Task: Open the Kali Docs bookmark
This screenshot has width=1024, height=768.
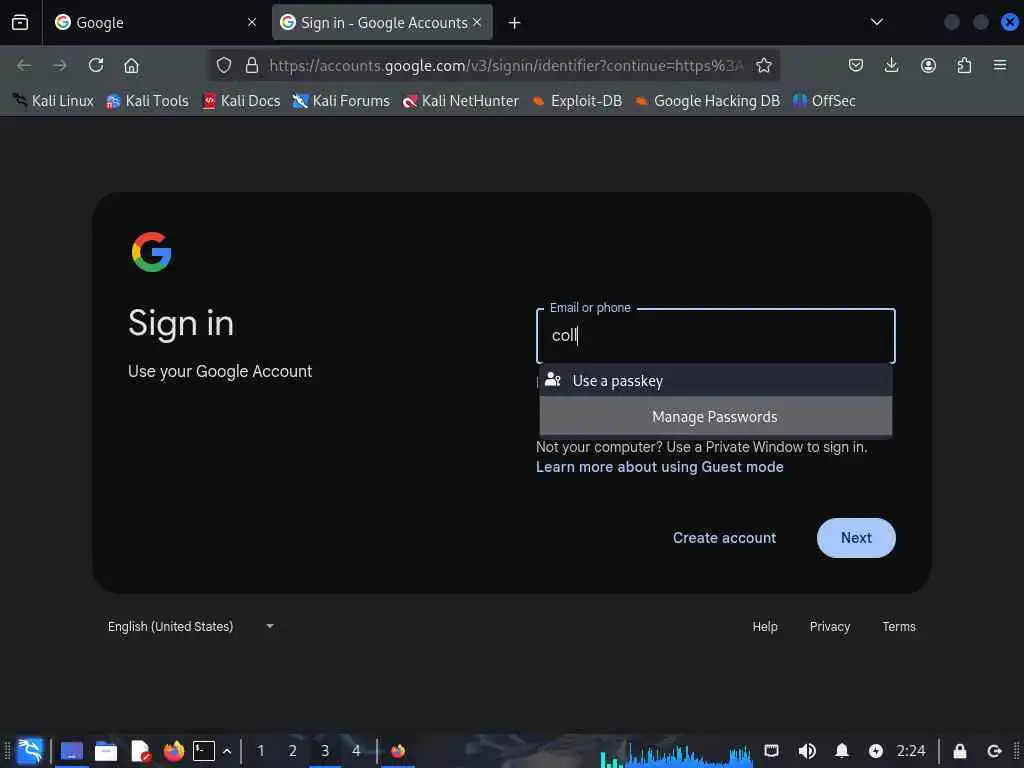Action: click(x=241, y=101)
